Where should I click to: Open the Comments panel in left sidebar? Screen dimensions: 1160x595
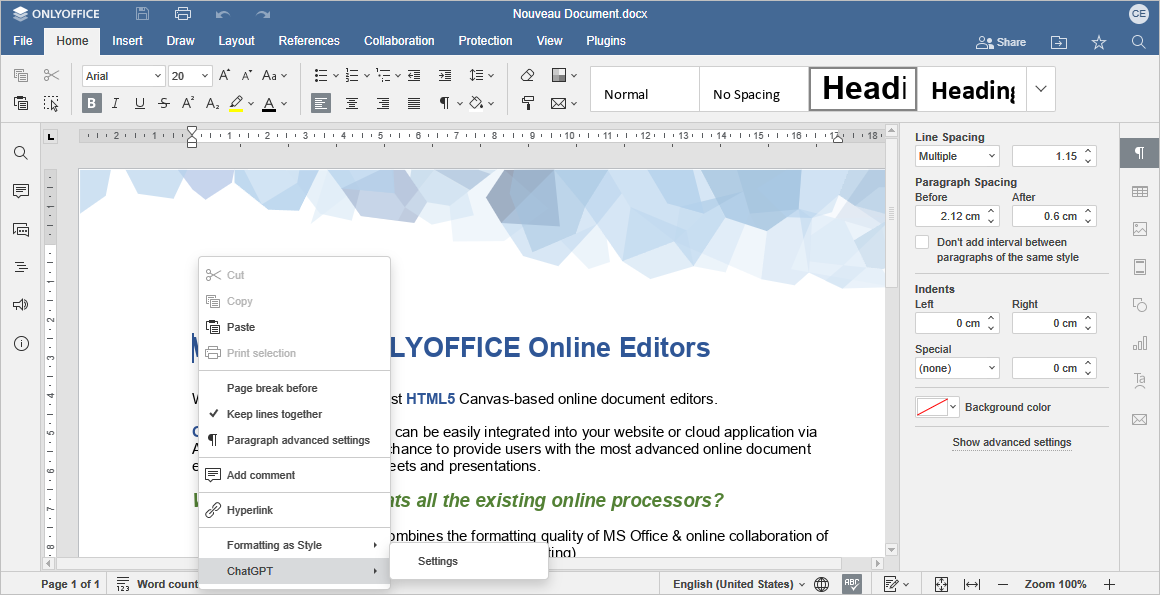click(20, 191)
